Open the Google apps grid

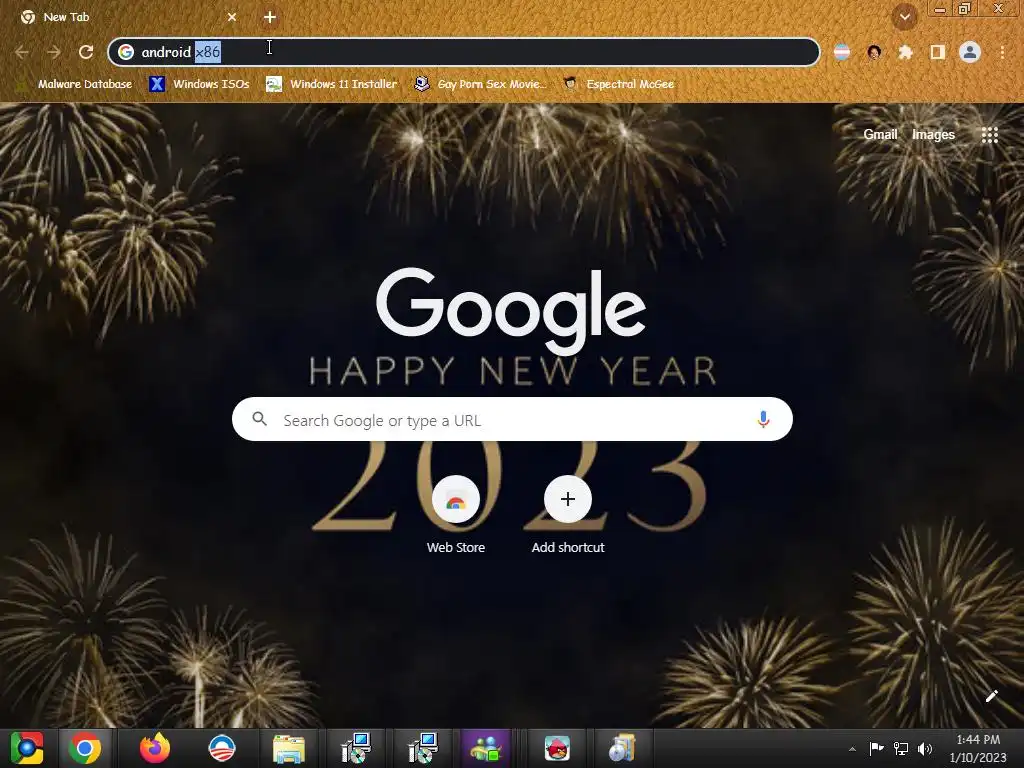990,135
